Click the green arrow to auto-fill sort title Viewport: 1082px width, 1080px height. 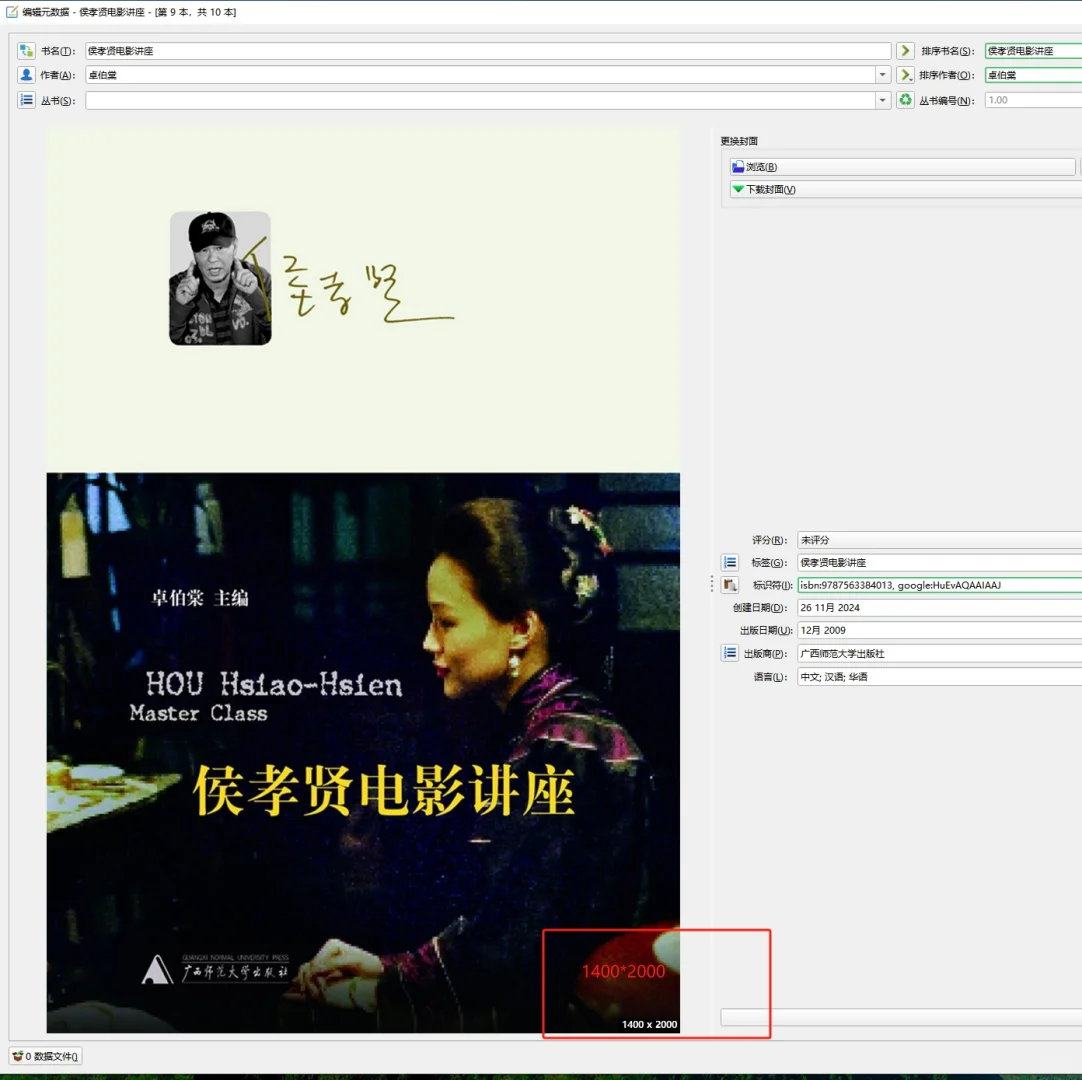click(905, 50)
